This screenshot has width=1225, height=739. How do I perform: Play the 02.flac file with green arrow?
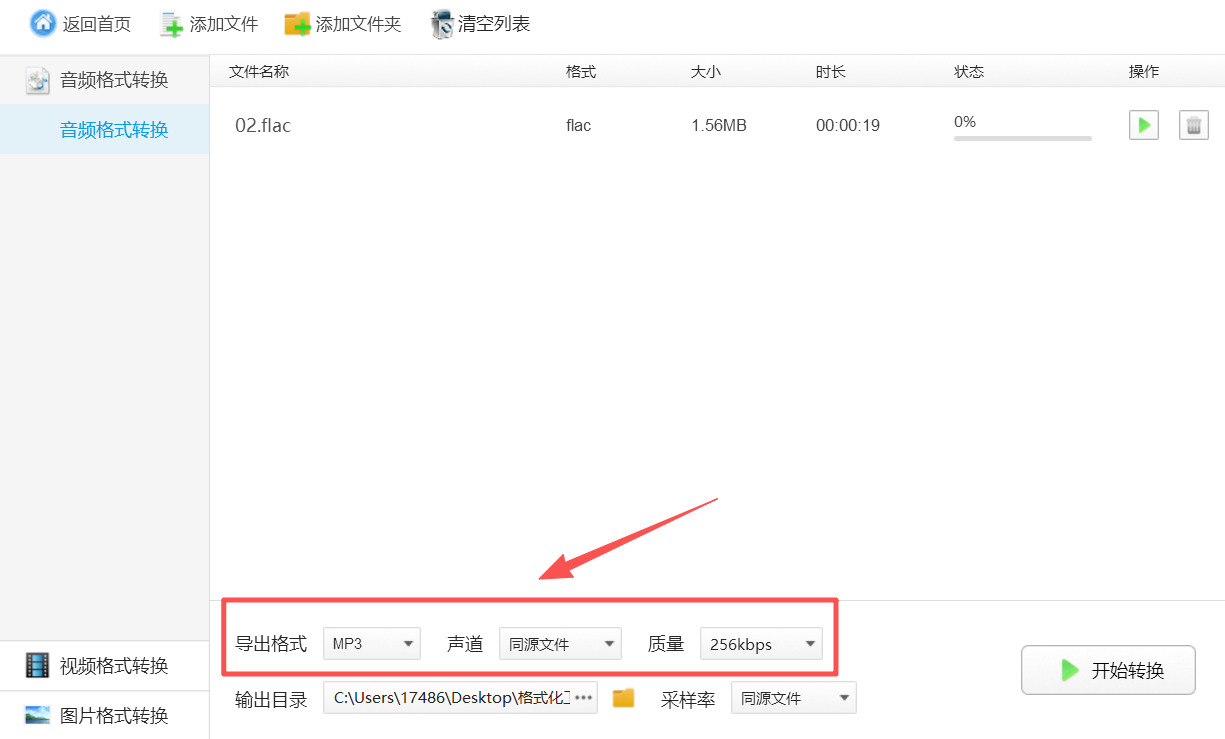point(1144,125)
